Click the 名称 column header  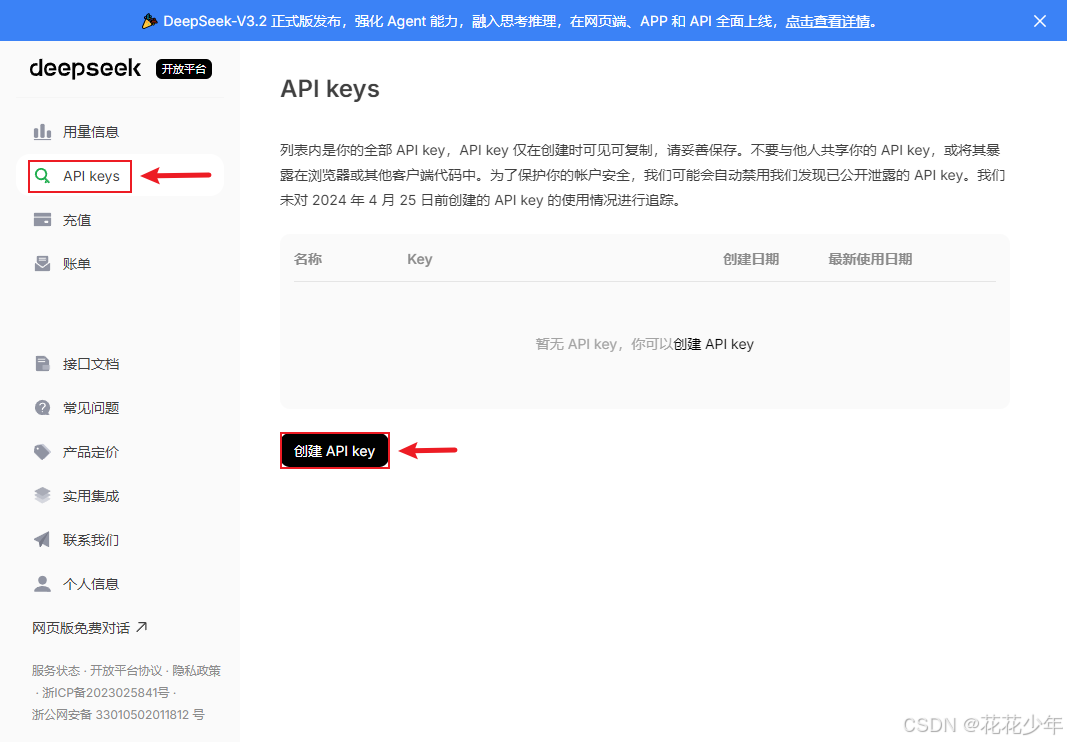[308, 259]
